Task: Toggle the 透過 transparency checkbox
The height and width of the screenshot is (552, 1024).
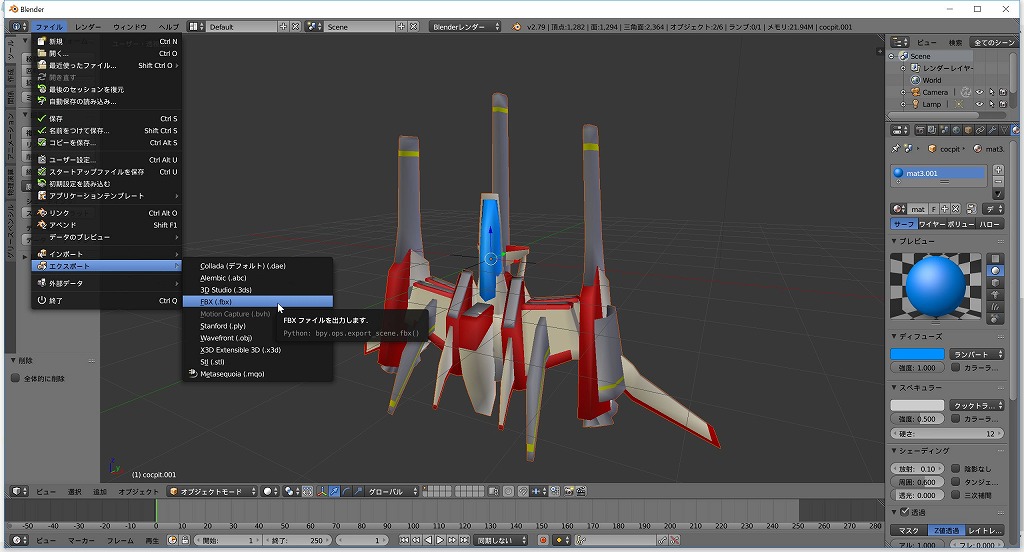Action: tap(905, 512)
